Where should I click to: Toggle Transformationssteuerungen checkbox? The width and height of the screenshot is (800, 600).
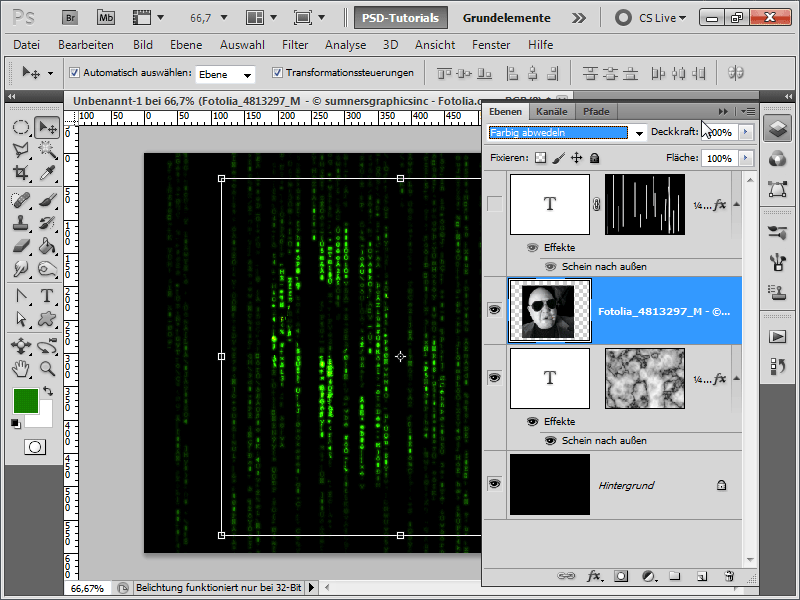pyautogui.click(x=277, y=72)
